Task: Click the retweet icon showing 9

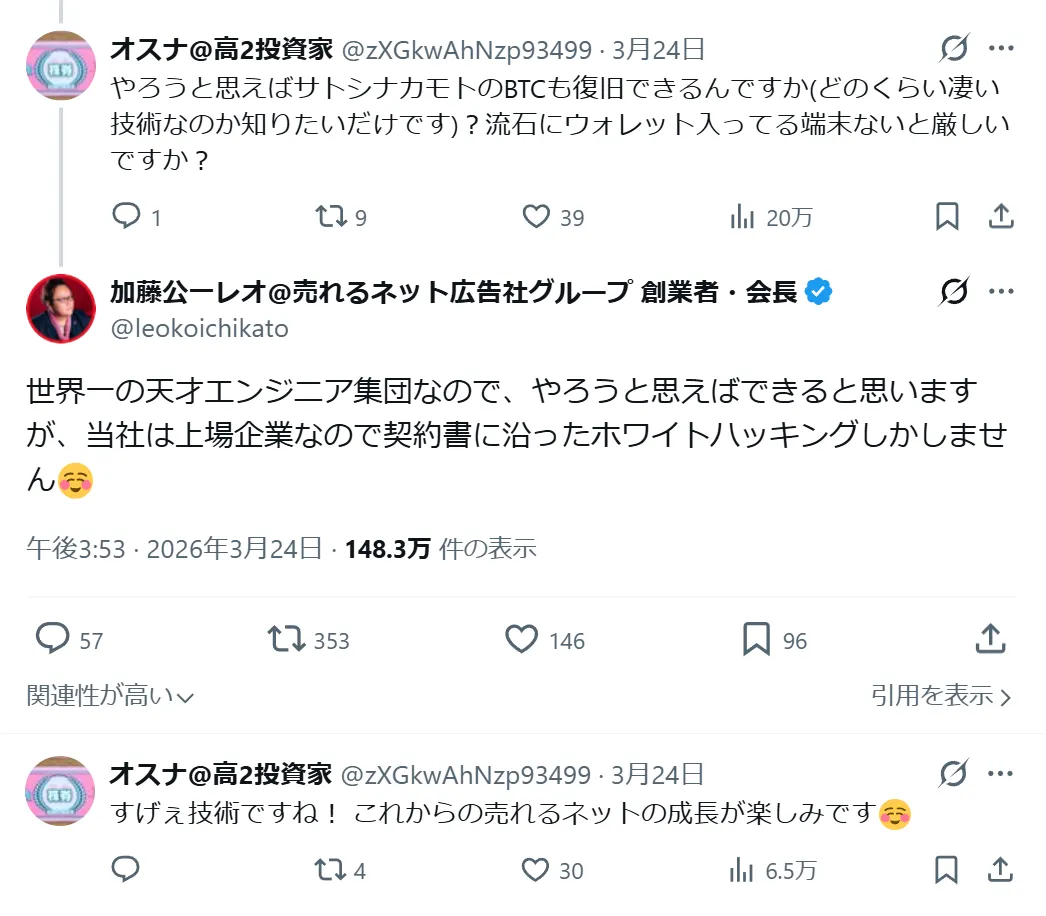Action: pyautogui.click(x=330, y=216)
